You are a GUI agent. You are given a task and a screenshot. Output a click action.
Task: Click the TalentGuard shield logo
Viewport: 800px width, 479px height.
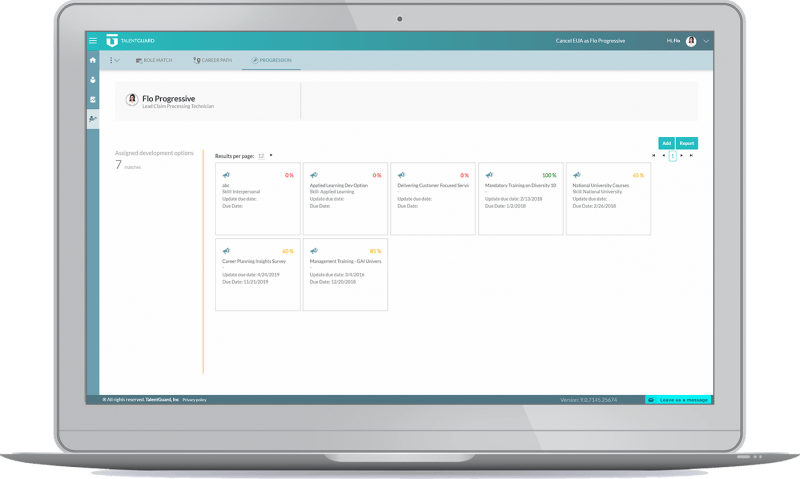pyautogui.click(x=112, y=41)
